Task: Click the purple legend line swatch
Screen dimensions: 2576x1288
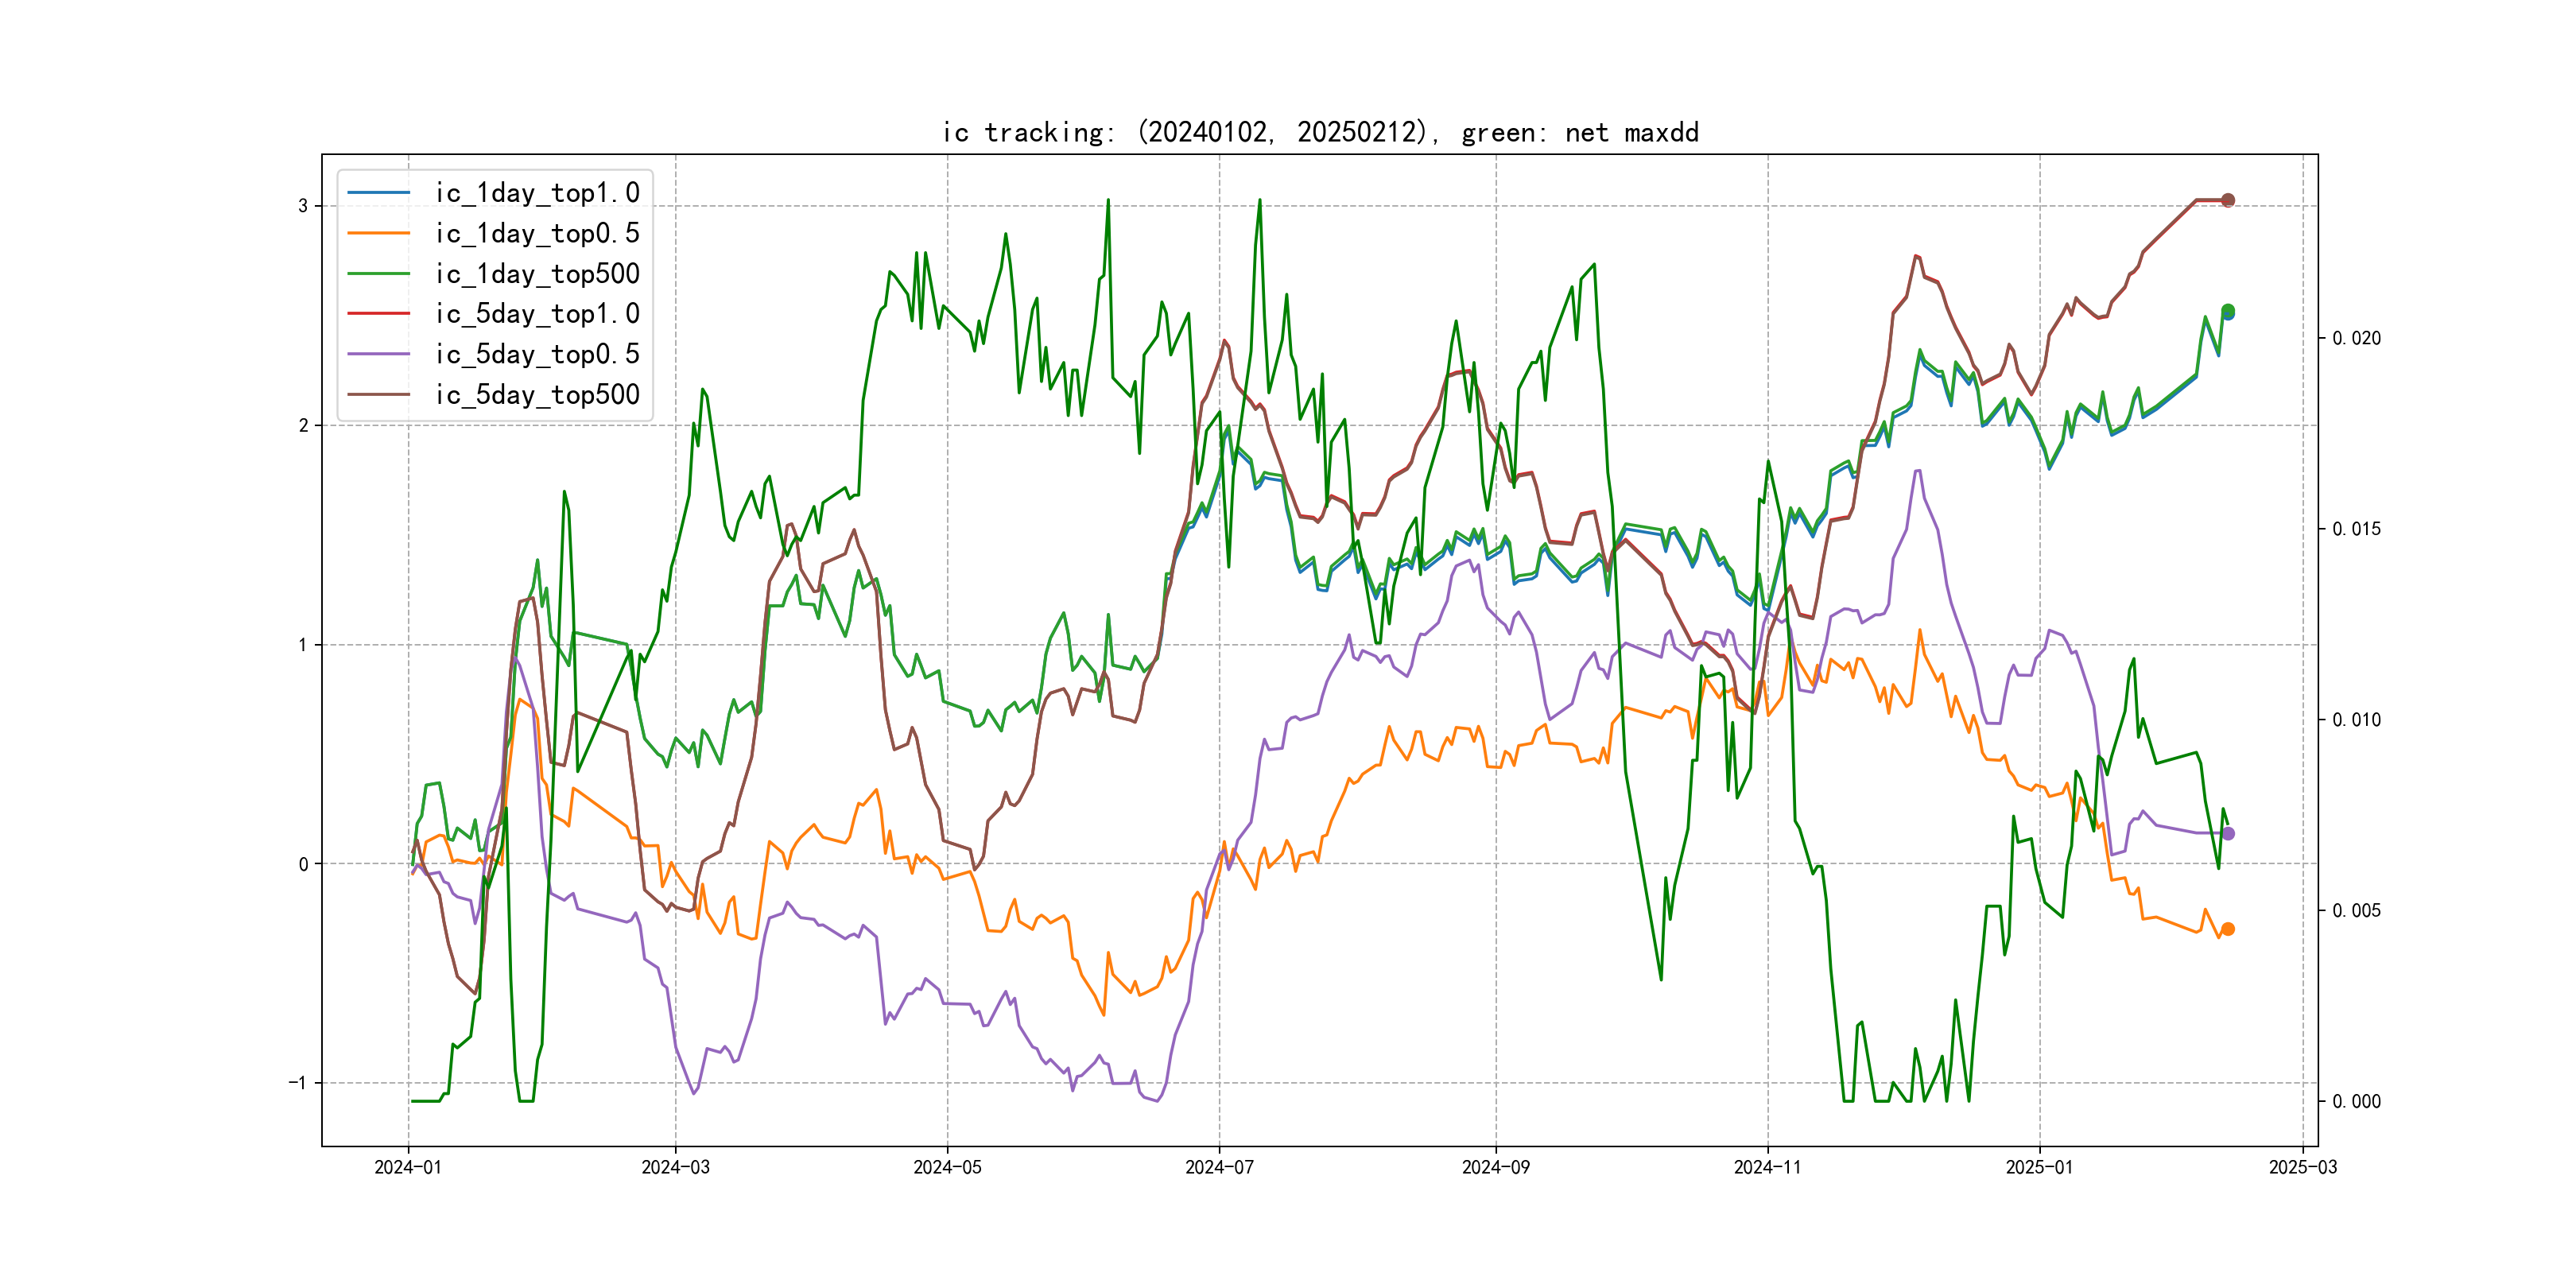Action: 379,354
